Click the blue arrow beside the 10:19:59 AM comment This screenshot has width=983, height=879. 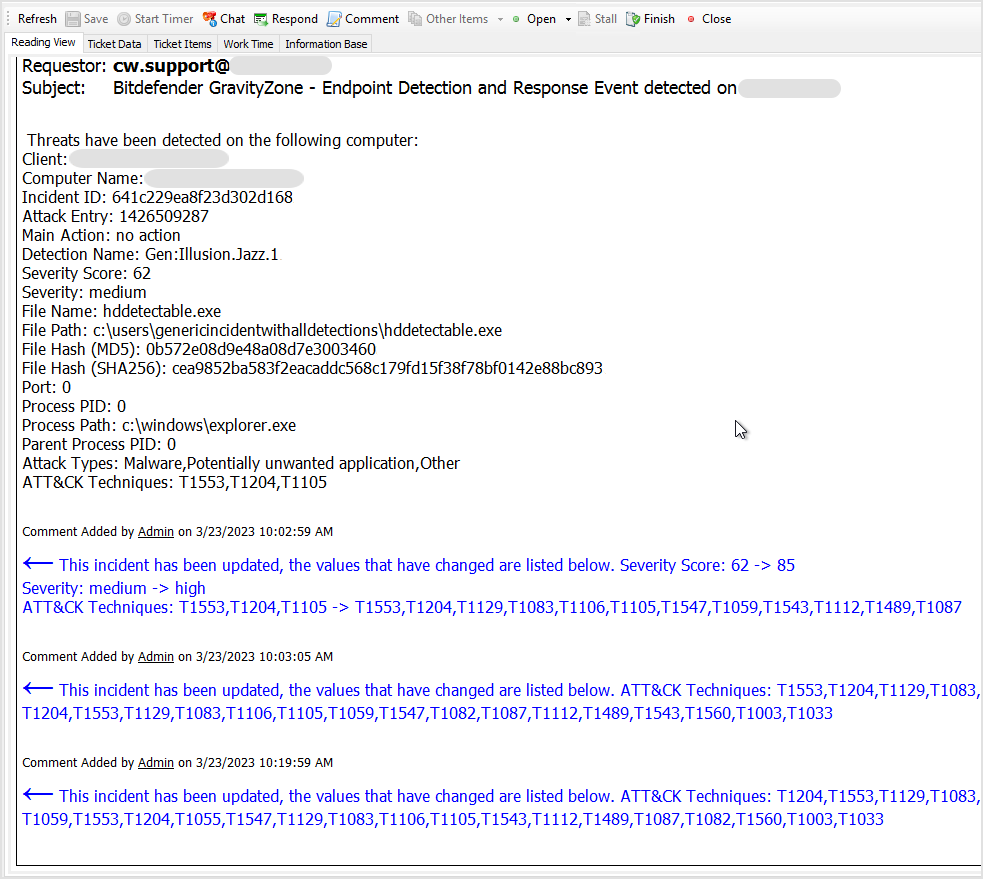pyautogui.click(x=37, y=793)
